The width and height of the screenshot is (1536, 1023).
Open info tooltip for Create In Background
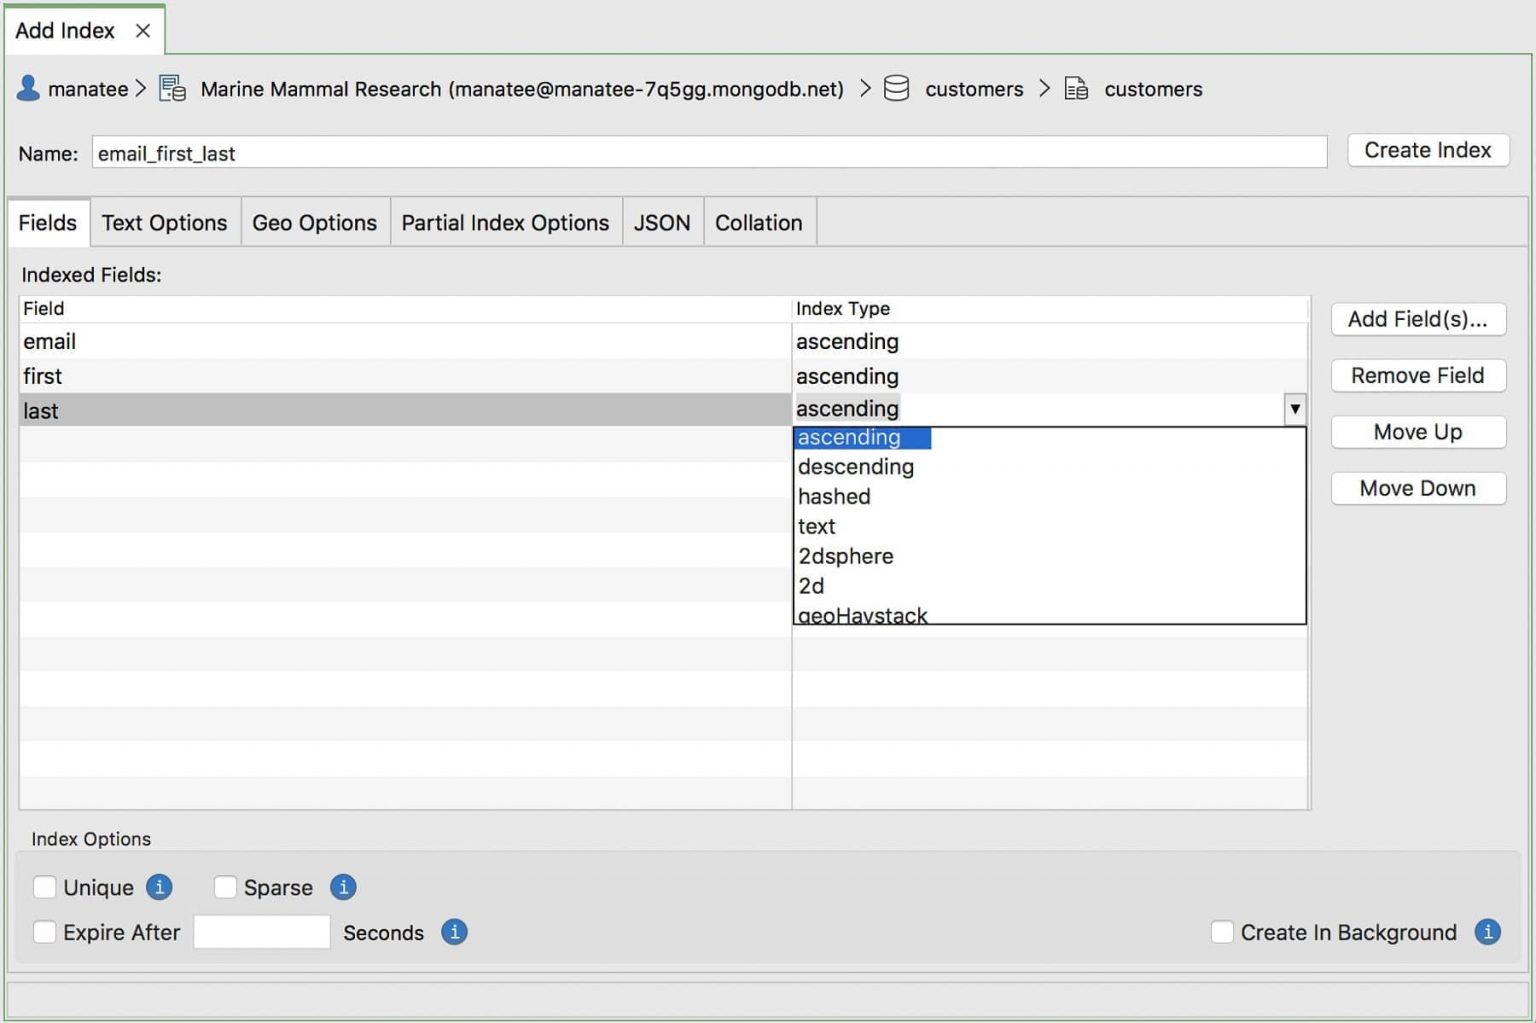pyautogui.click(x=1487, y=931)
